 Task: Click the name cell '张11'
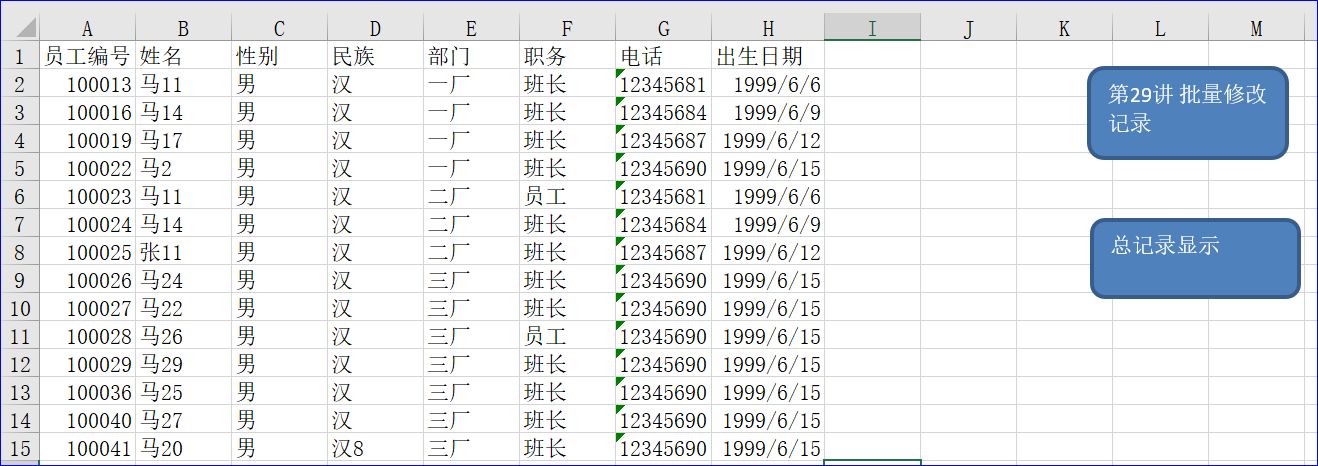point(184,252)
